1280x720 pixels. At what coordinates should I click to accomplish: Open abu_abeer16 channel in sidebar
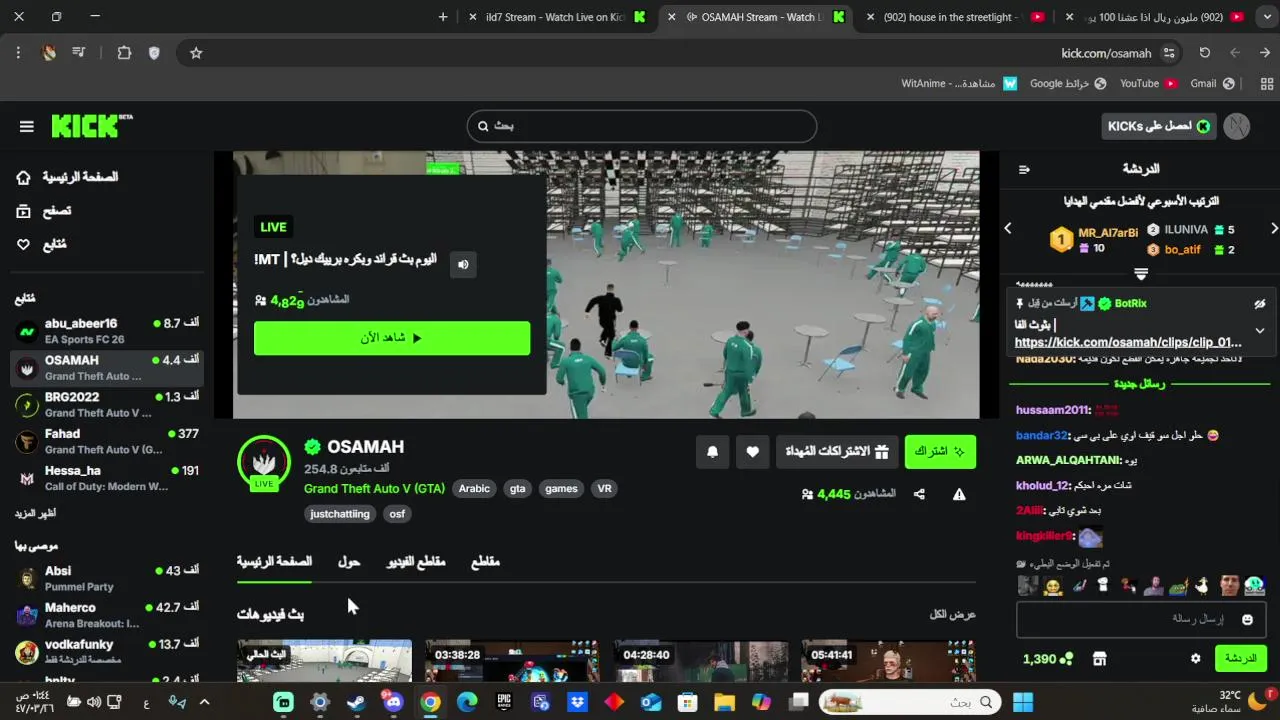coord(107,332)
